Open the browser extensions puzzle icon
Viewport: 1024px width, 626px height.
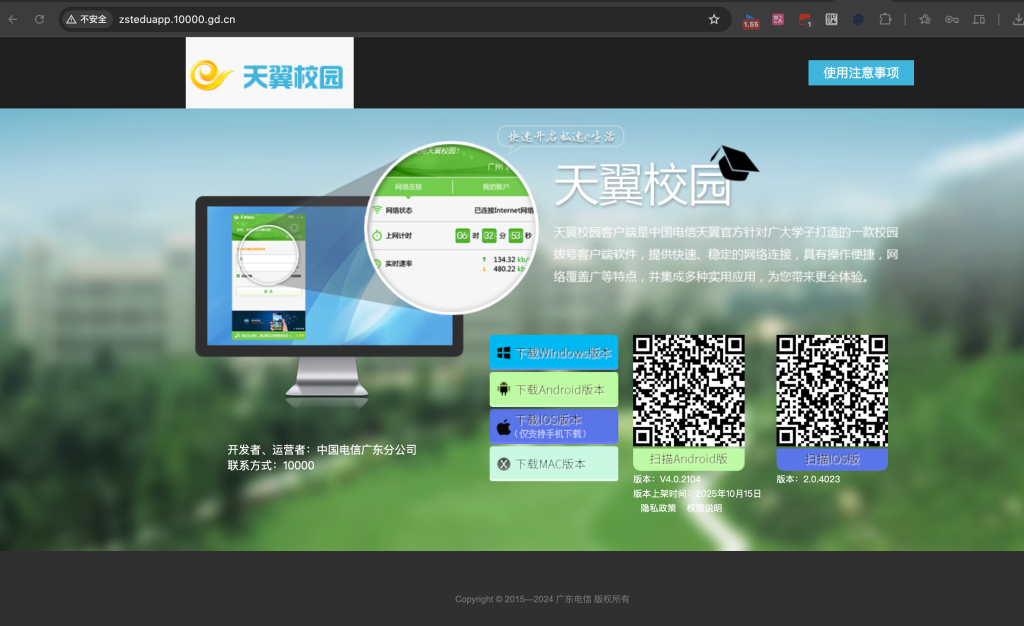883,18
